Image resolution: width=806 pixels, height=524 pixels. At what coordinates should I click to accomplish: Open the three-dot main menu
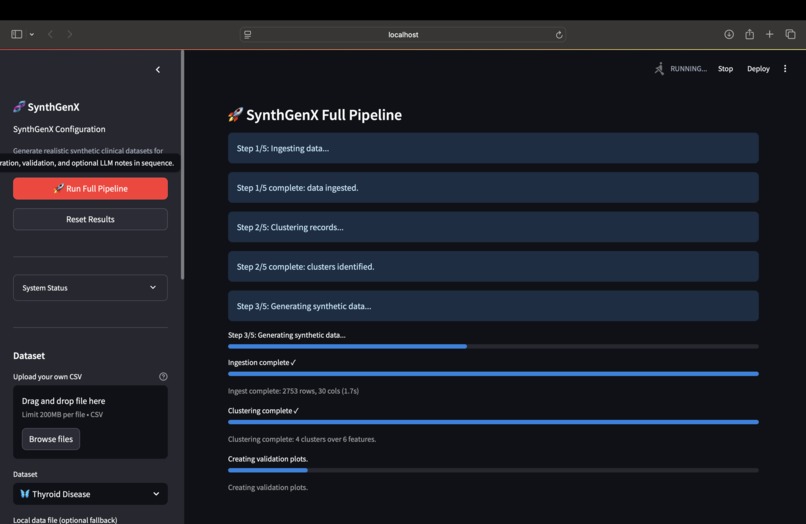pyautogui.click(x=785, y=68)
